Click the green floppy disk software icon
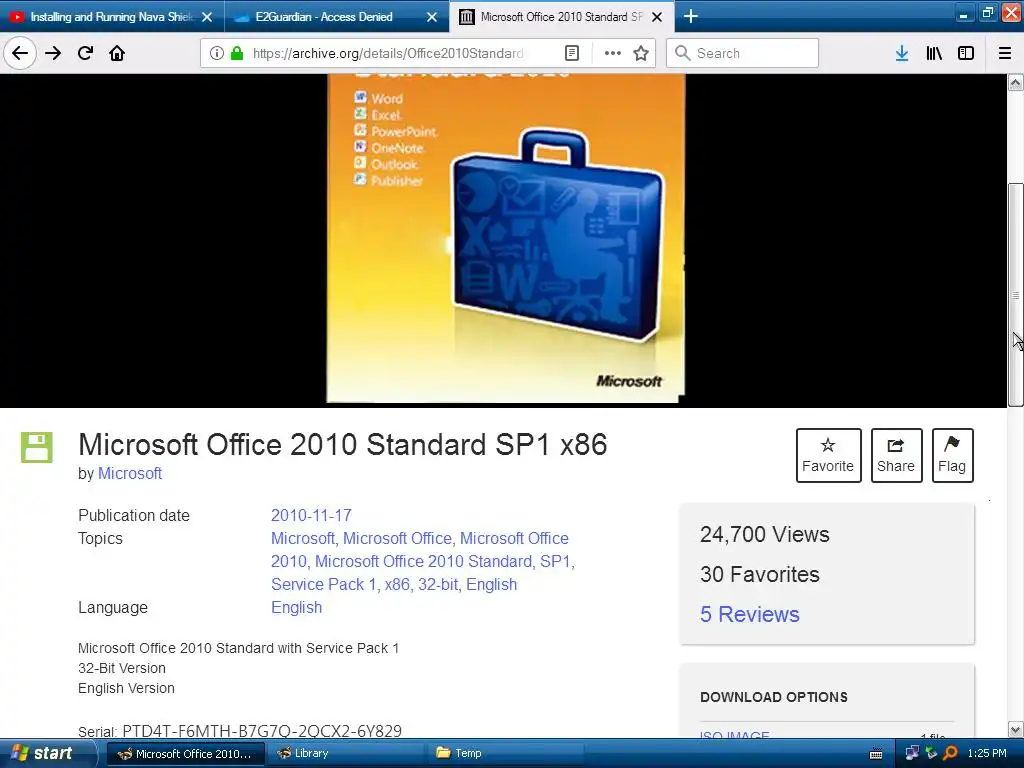This screenshot has width=1024, height=768. coord(37,447)
